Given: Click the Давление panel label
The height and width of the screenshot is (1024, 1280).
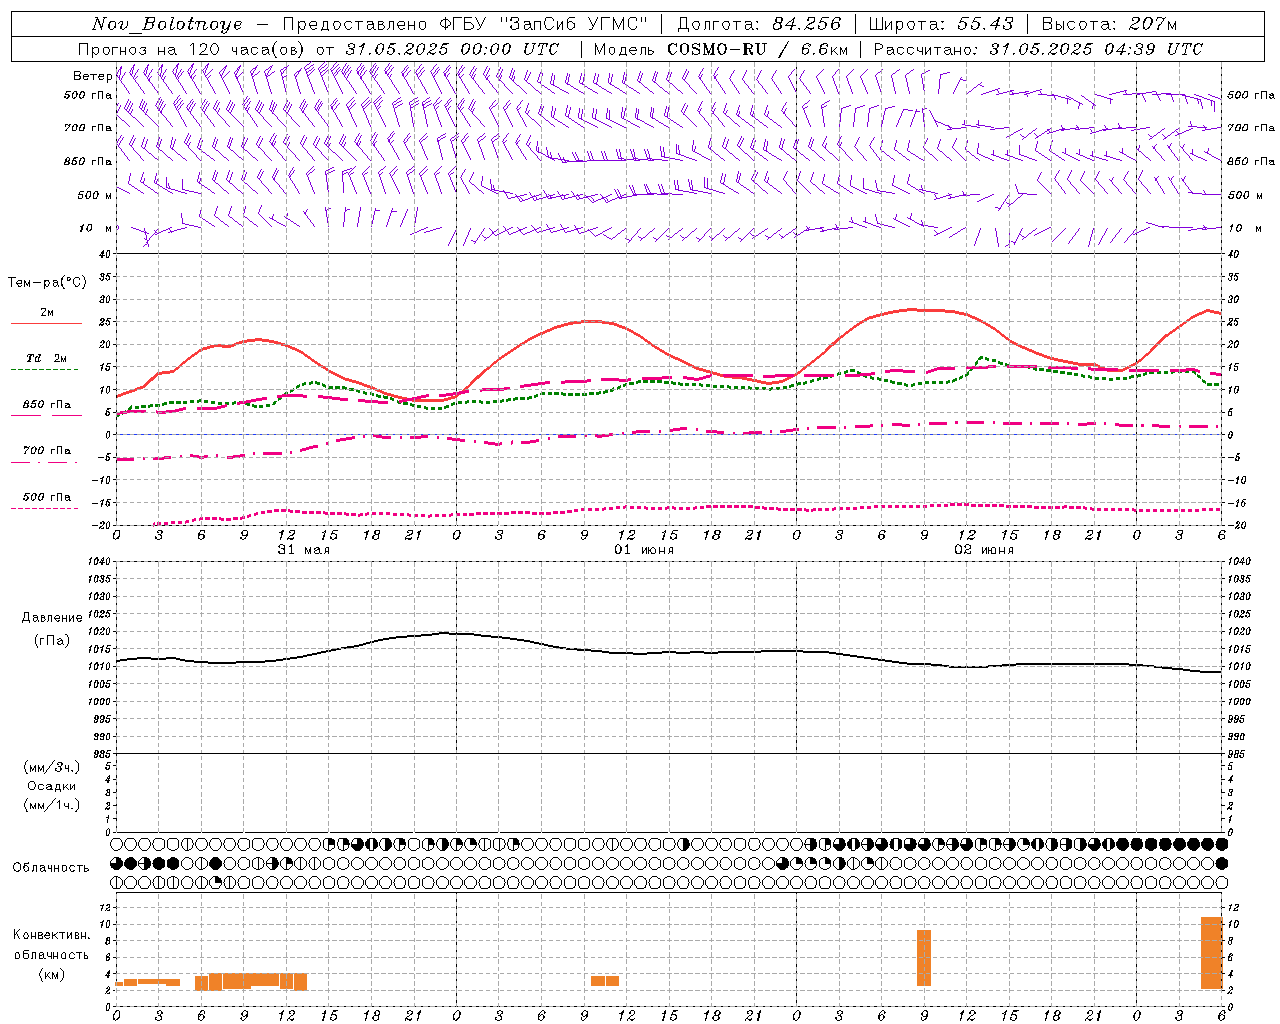Looking at the screenshot, I should click(52, 618).
